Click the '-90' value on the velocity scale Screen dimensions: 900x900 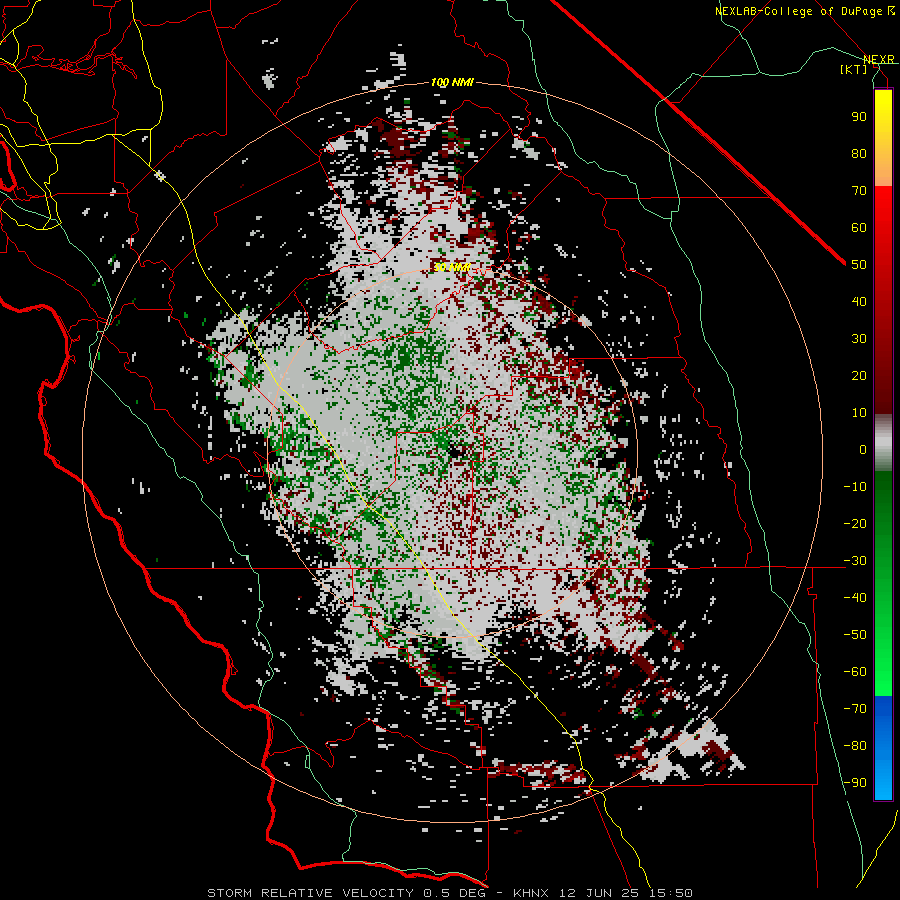point(855,782)
